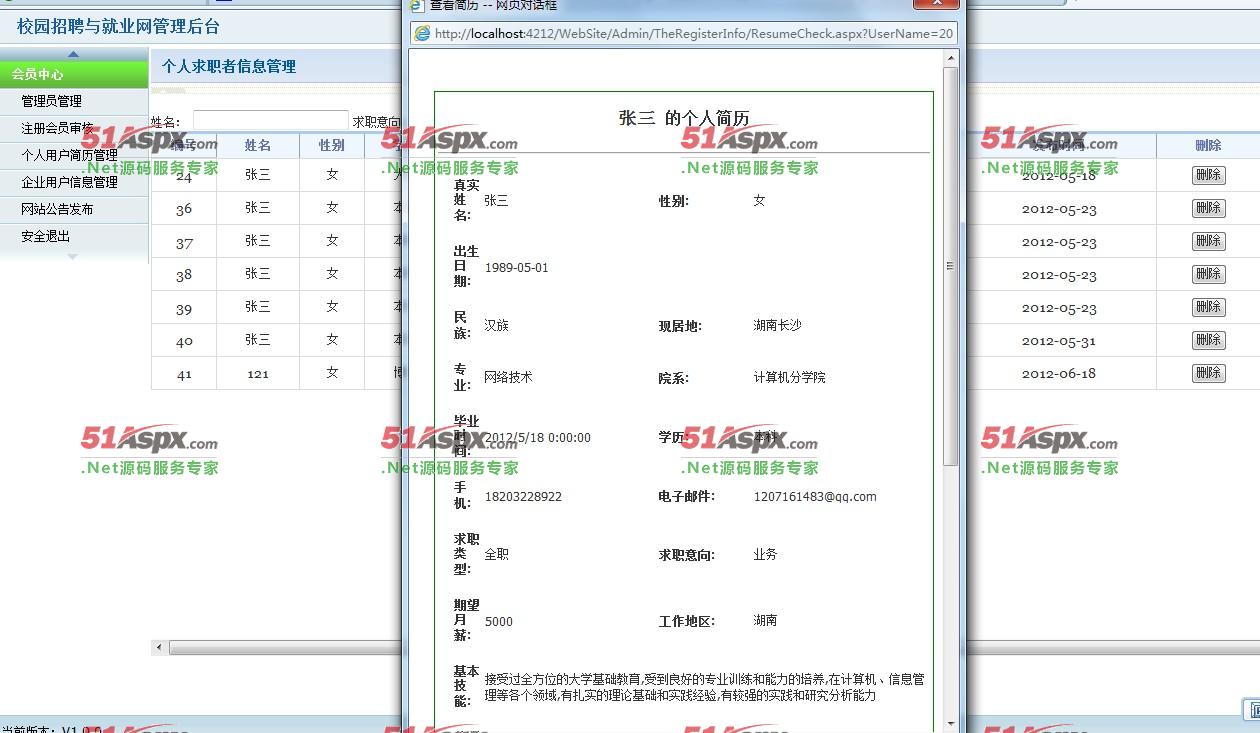
Task: Focus the 姓名 search input field
Action: [270, 121]
